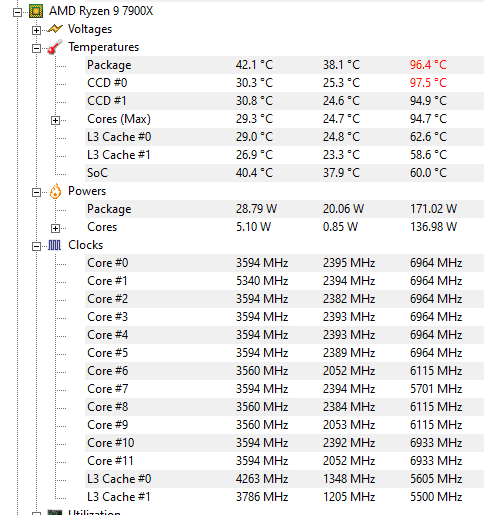
Task: Select L3 Cache #0 under Temperatures
Action: point(119,137)
